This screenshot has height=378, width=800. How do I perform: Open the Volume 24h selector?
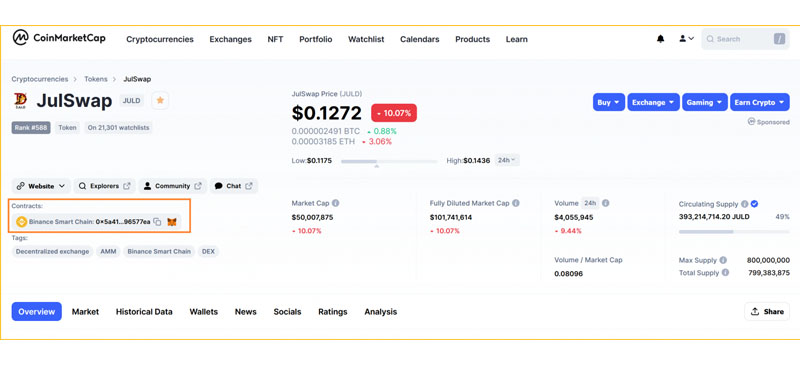[x=590, y=203]
